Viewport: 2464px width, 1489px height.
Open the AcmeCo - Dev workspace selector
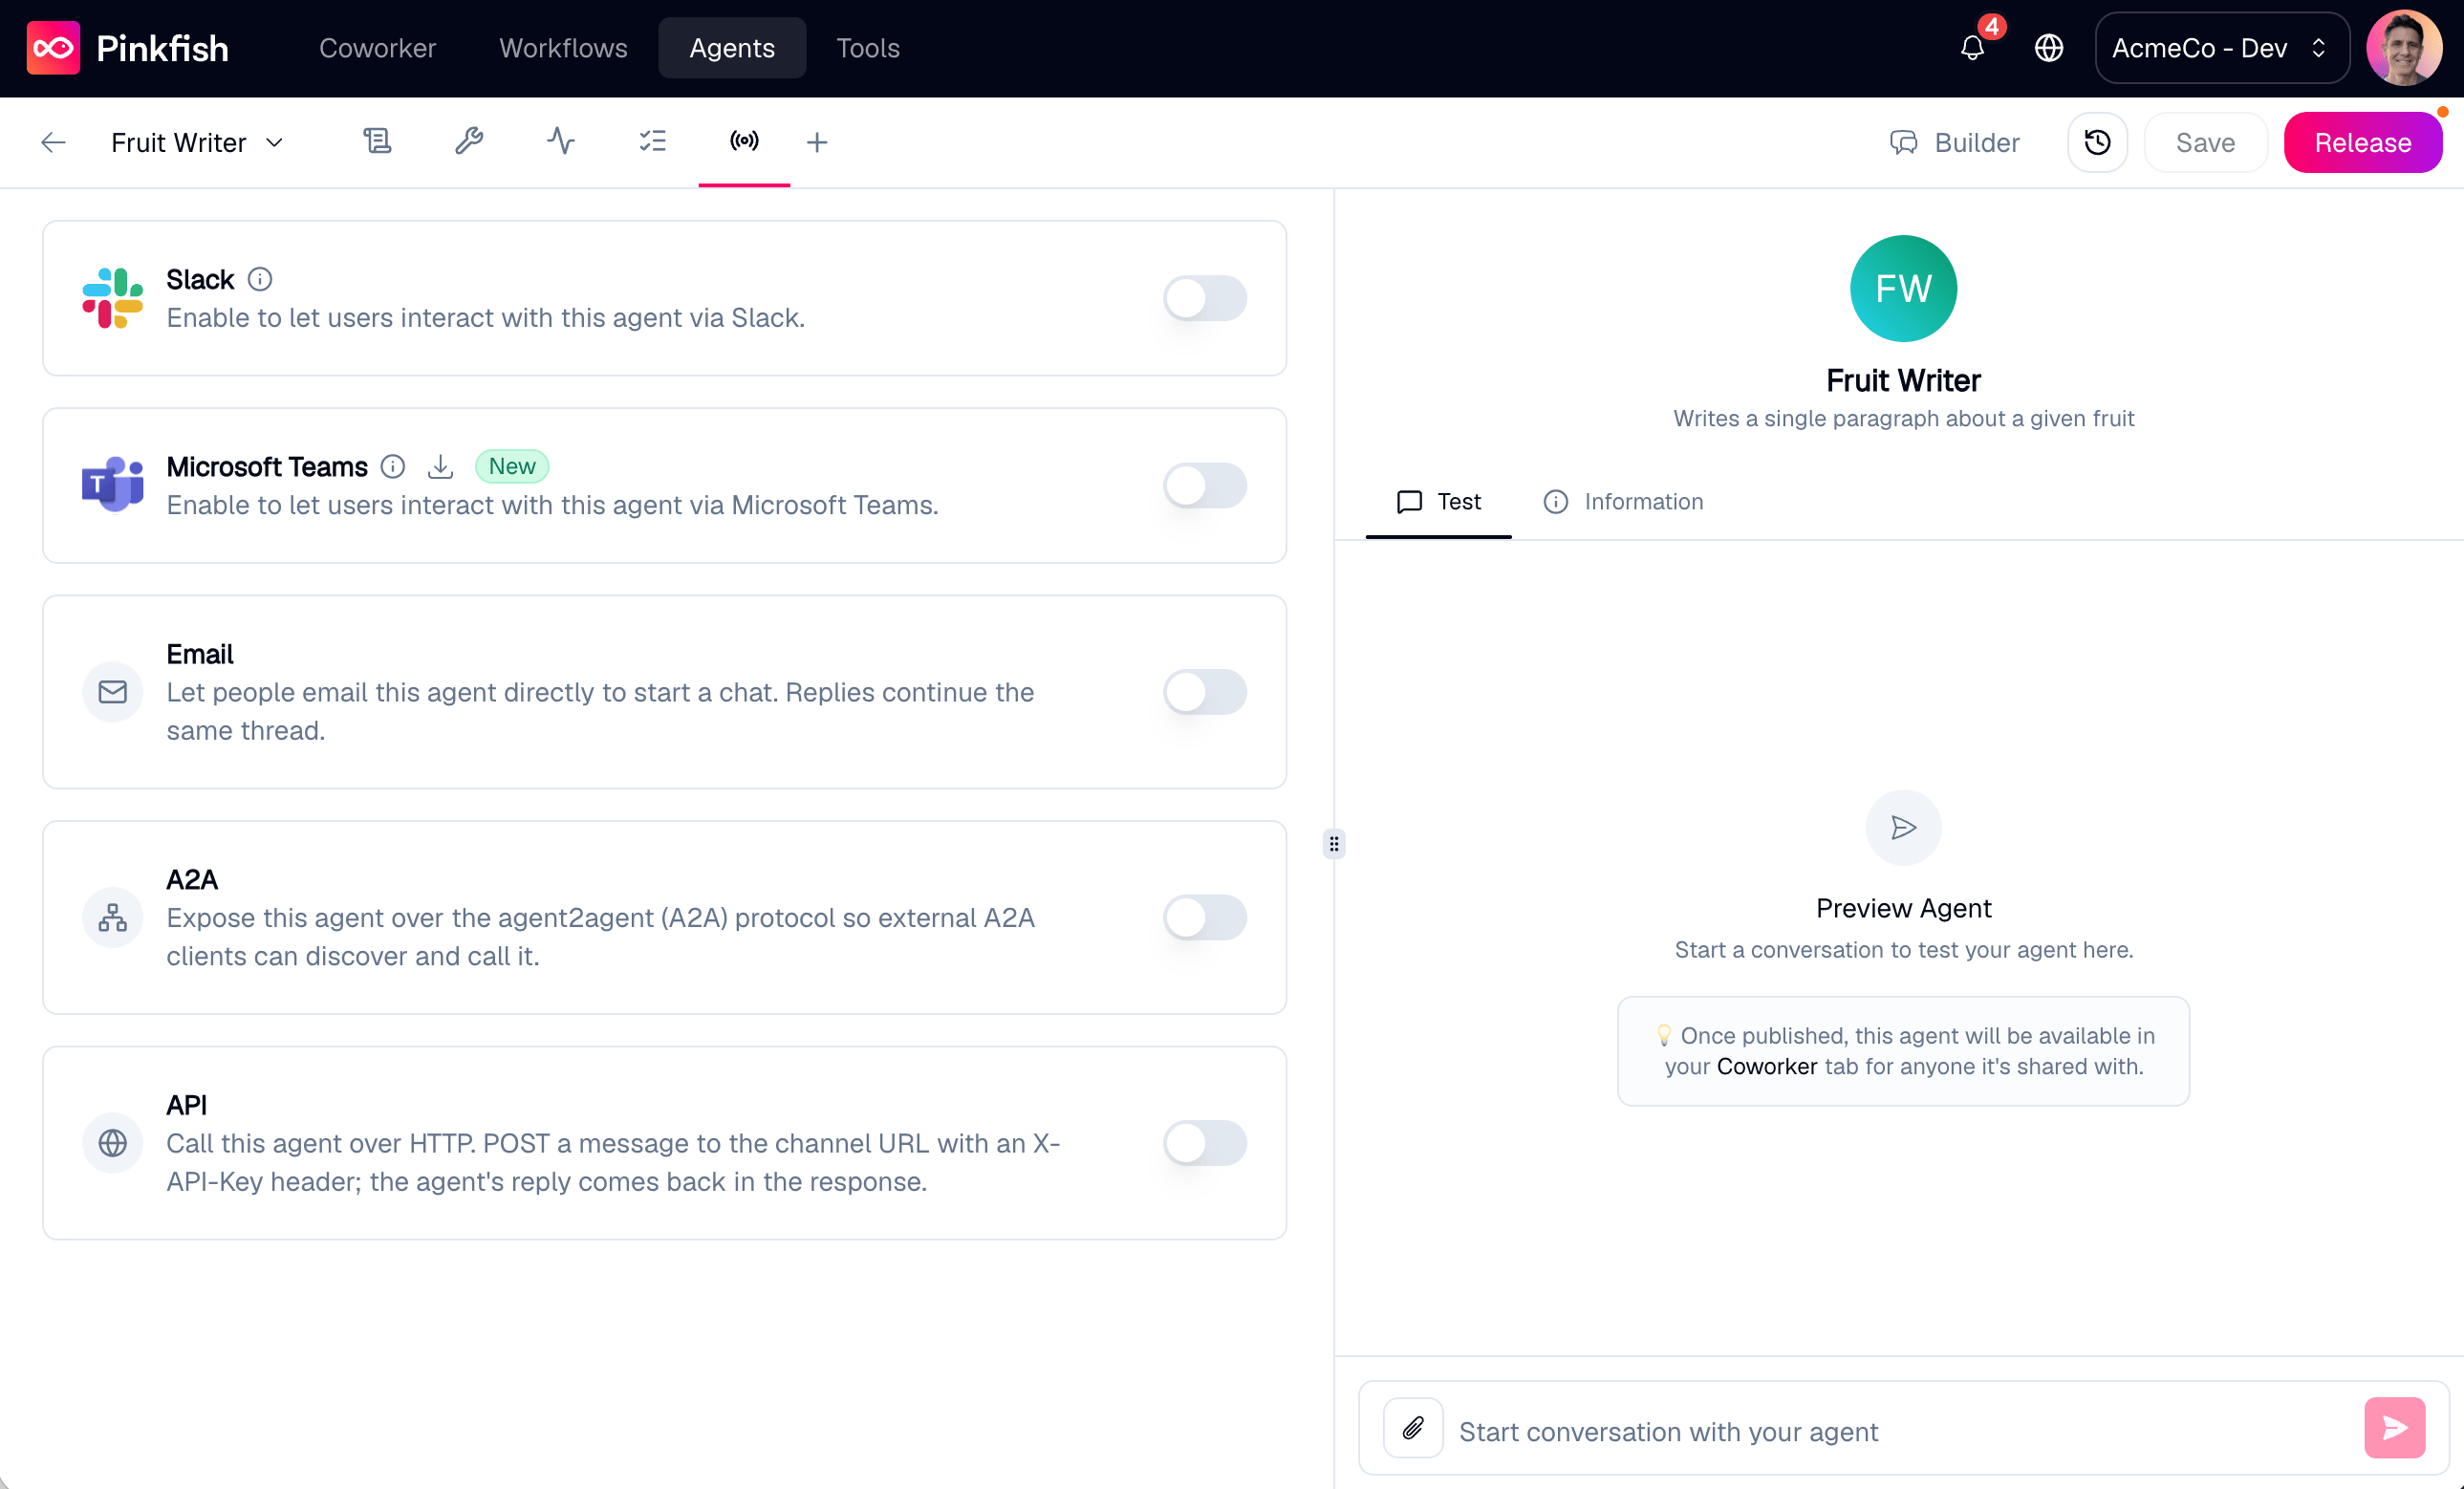coord(2222,48)
